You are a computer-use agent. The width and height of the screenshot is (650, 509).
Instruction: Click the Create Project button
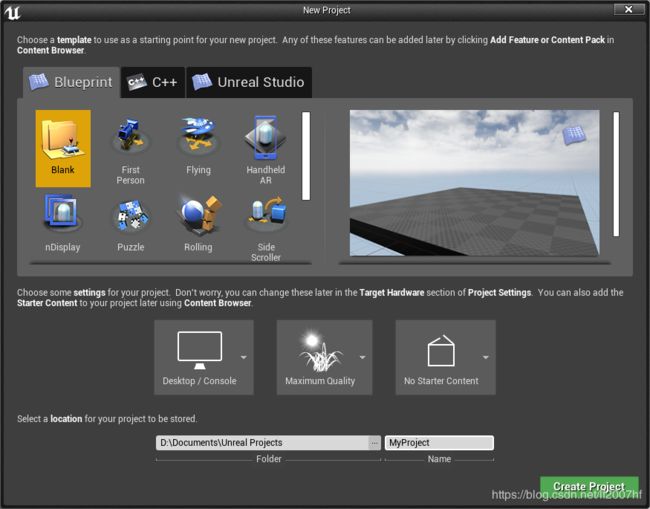589,486
